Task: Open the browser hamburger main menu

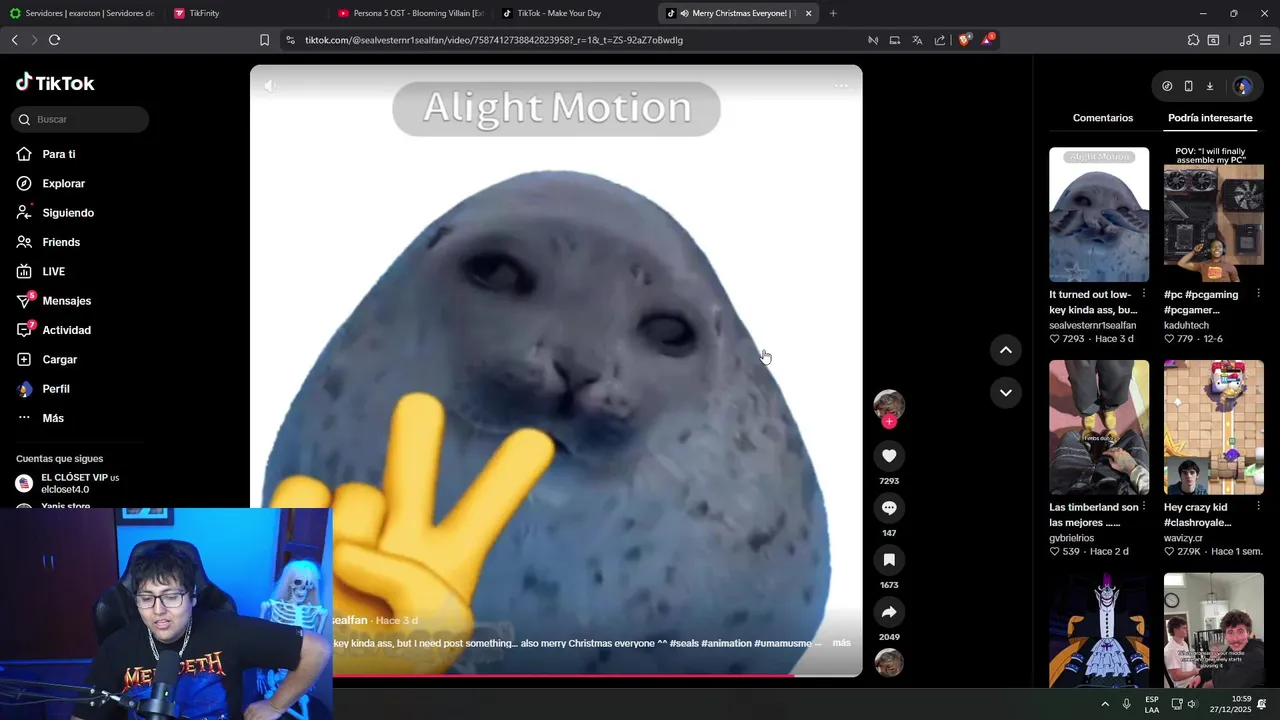Action: (x=1265, y=40)
